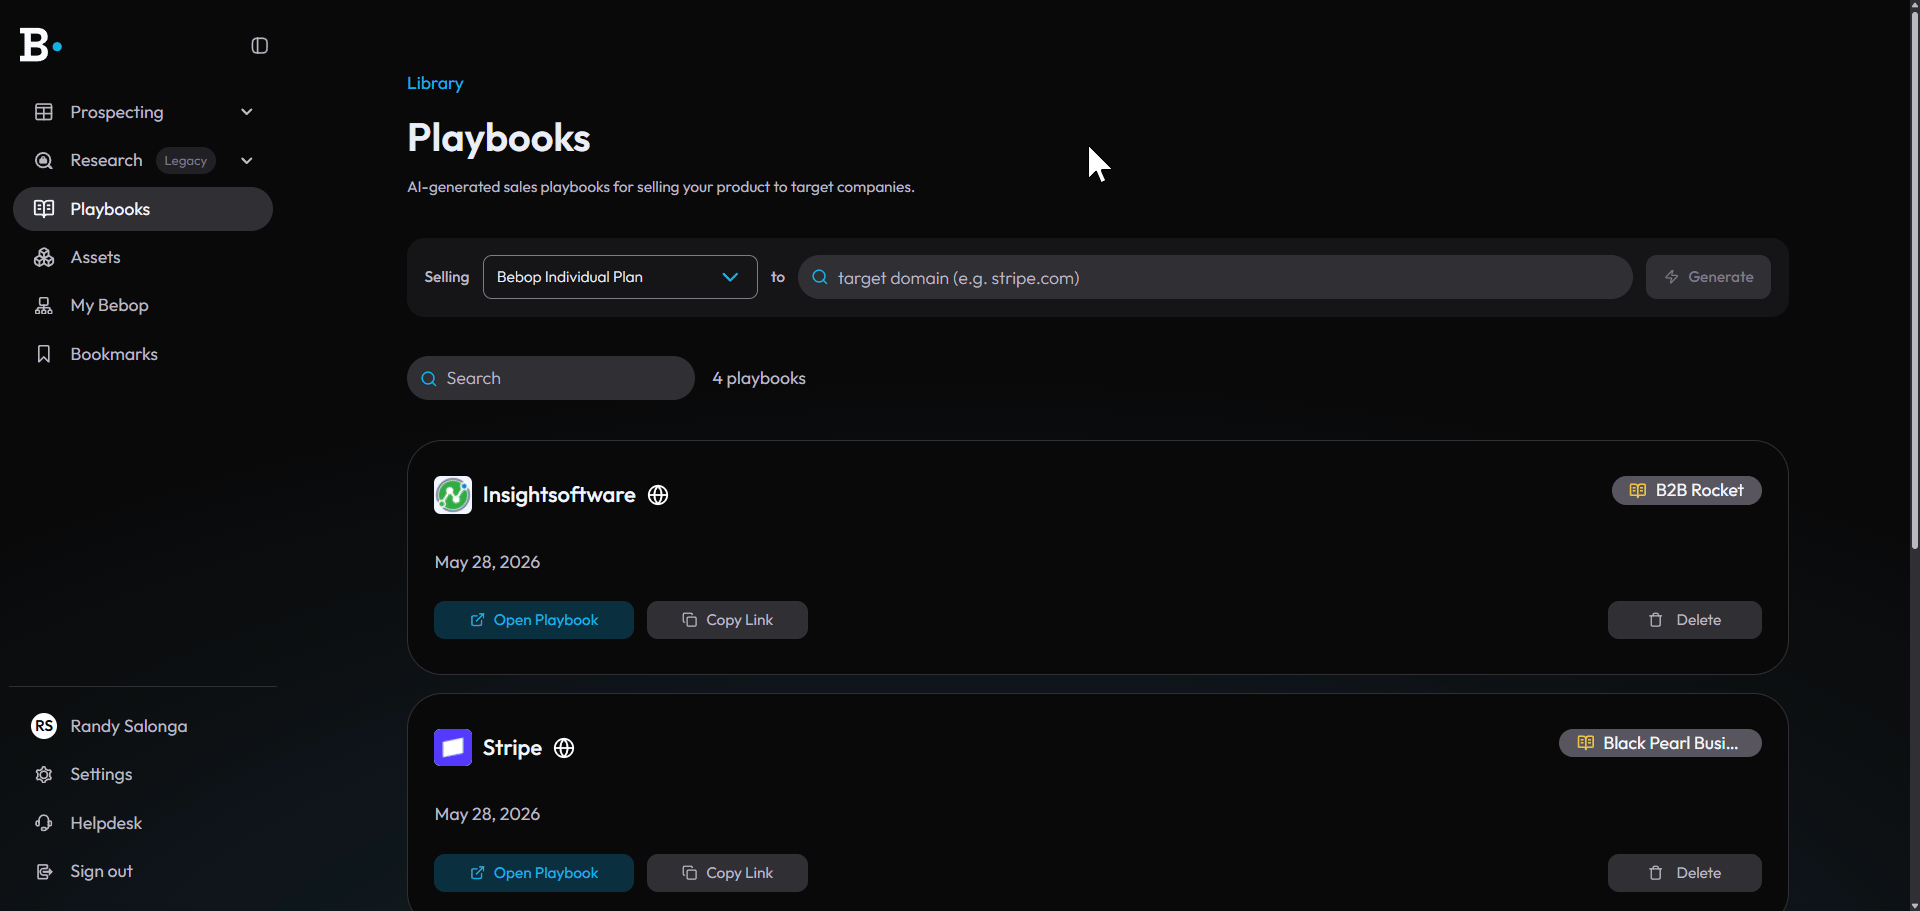Screen dimensions: 1920x911
Task: Open Stripe website globe icon
Action: click(x=564, y=748)
